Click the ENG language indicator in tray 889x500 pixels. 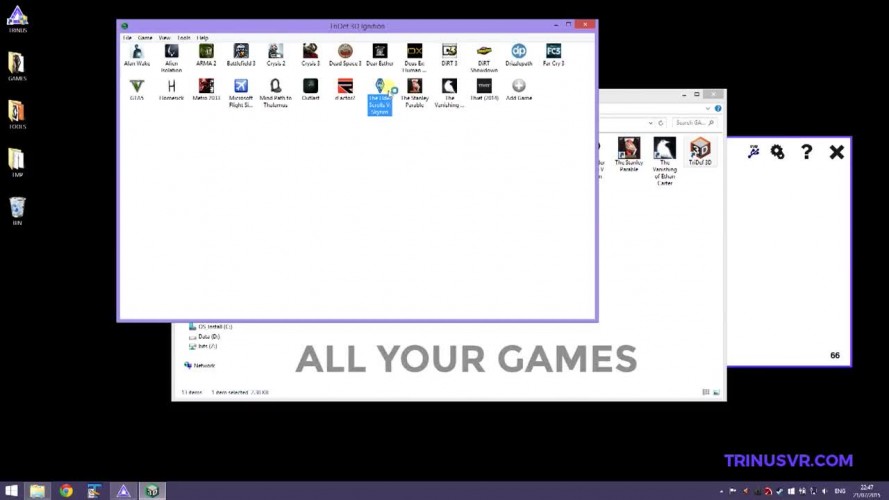click(840, 491)
